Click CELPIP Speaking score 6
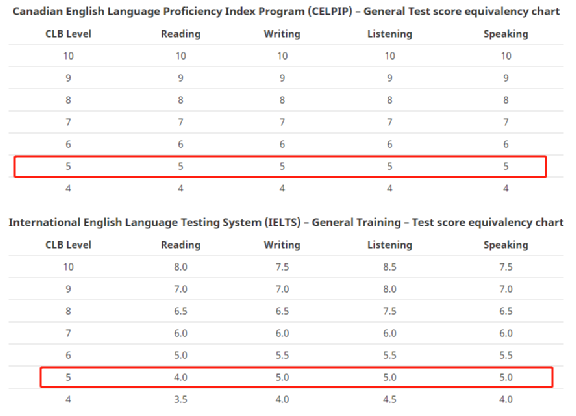The image size is (576, 416). click(x=506, y=144)
